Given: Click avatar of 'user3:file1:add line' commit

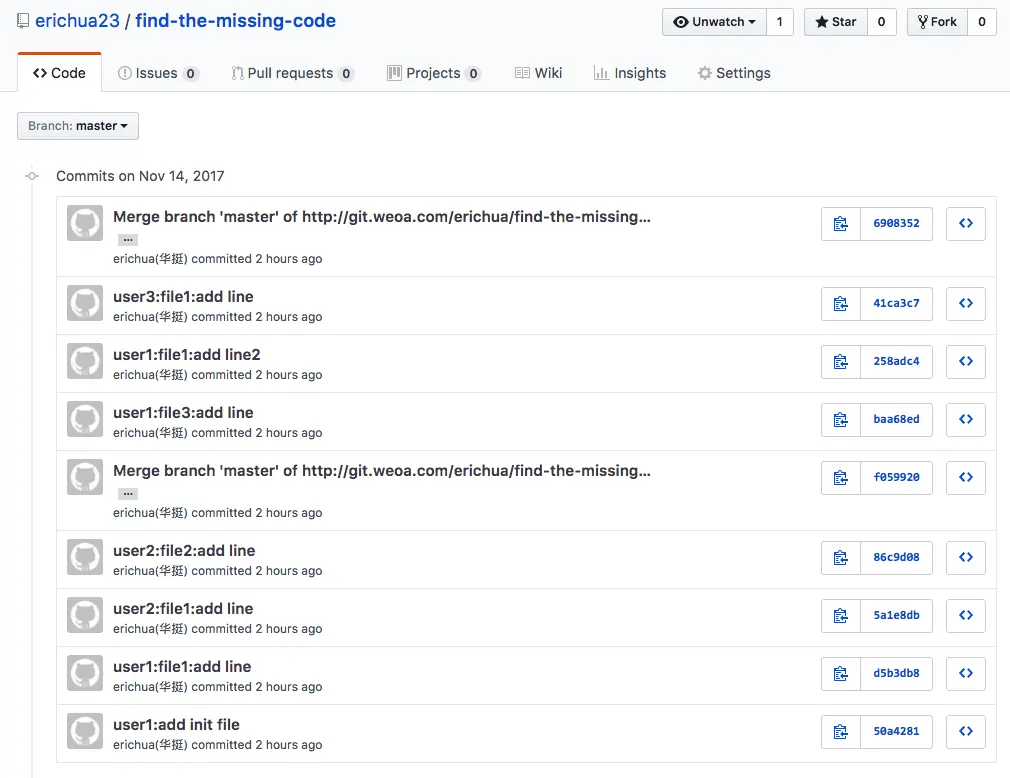Looking at the screenshot, I should point(85,303).
